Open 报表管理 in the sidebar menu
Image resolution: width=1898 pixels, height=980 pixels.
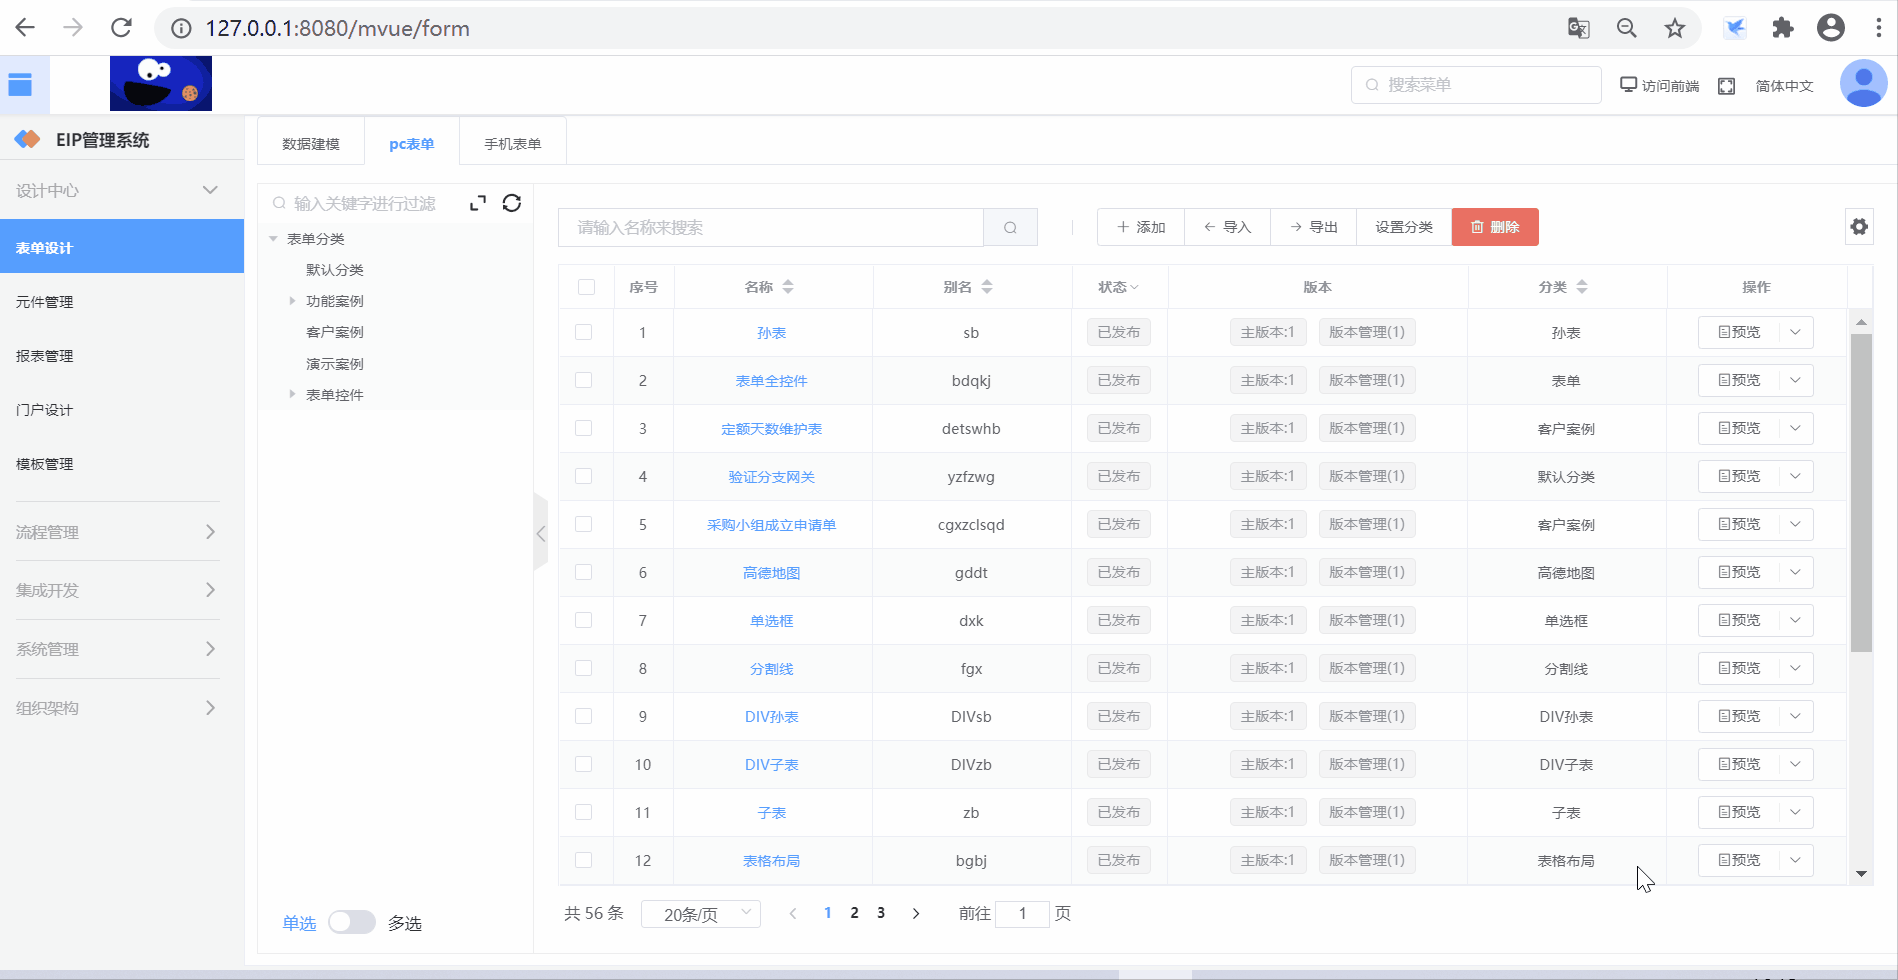click(x=45, y=356)
